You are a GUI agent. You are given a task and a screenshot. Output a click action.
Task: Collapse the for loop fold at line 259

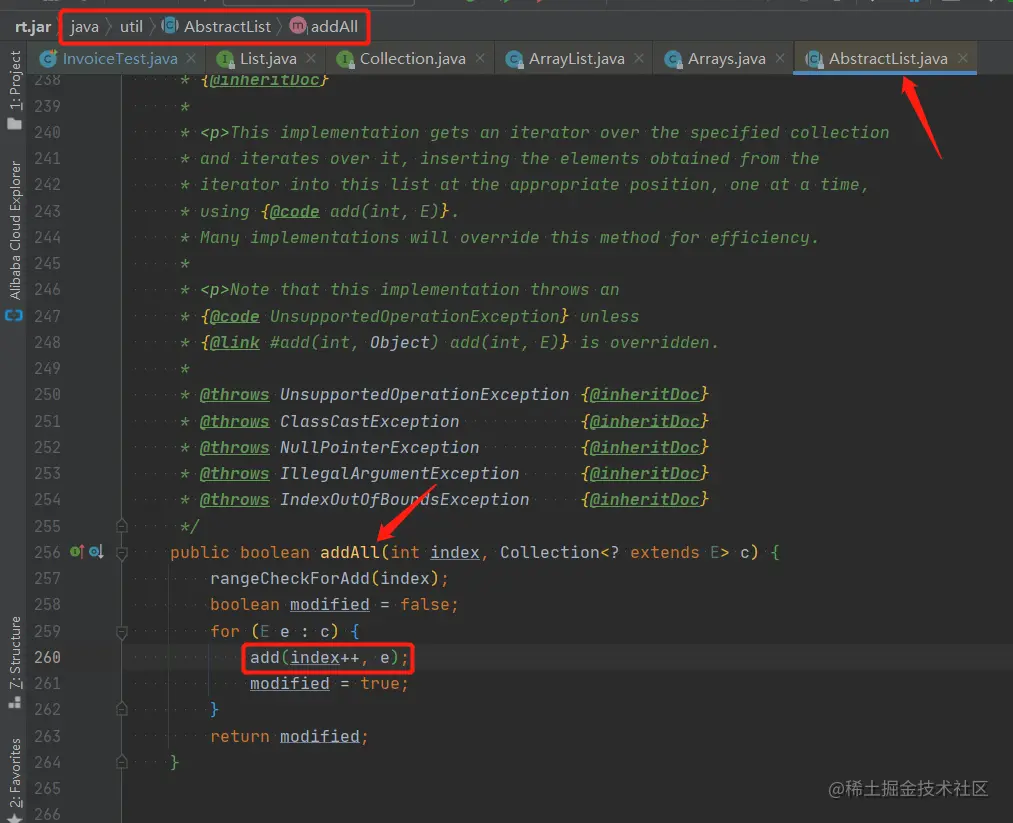(x=121, y=631)
